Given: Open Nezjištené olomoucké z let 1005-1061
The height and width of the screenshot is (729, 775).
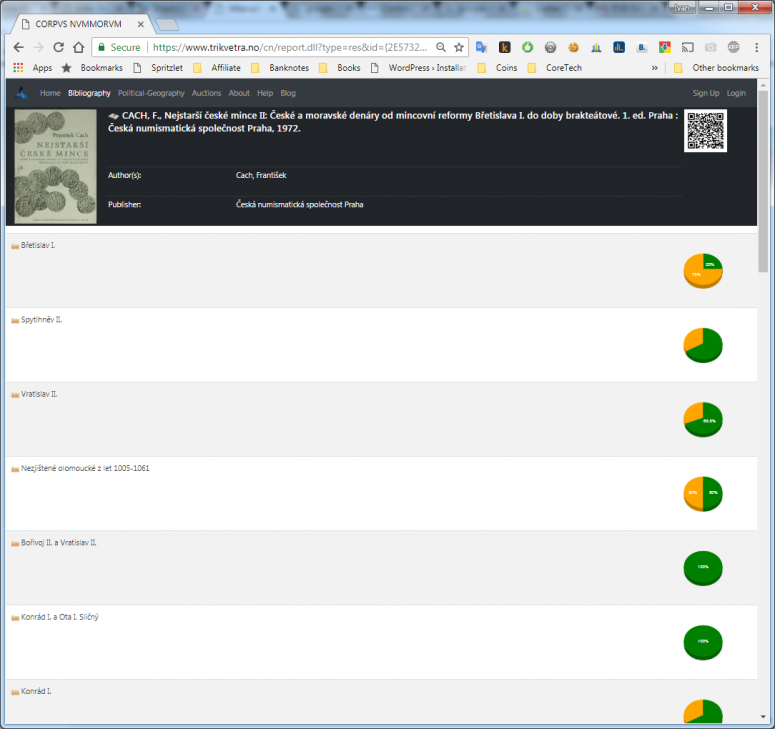Looking at the screenshot, I should [x=85, y=469].
